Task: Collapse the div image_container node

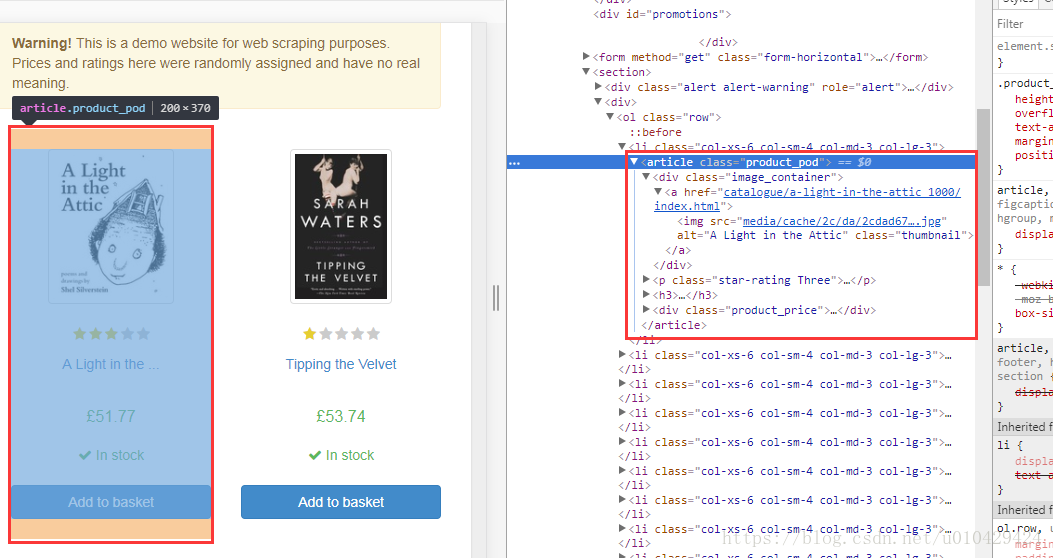Action: pos(646,177)
